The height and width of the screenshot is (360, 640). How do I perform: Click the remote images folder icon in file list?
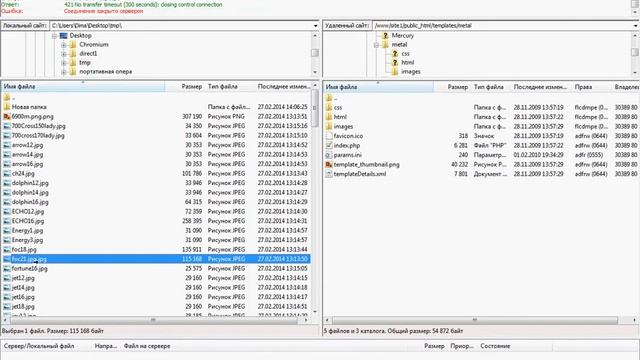[x=329, y=127]
